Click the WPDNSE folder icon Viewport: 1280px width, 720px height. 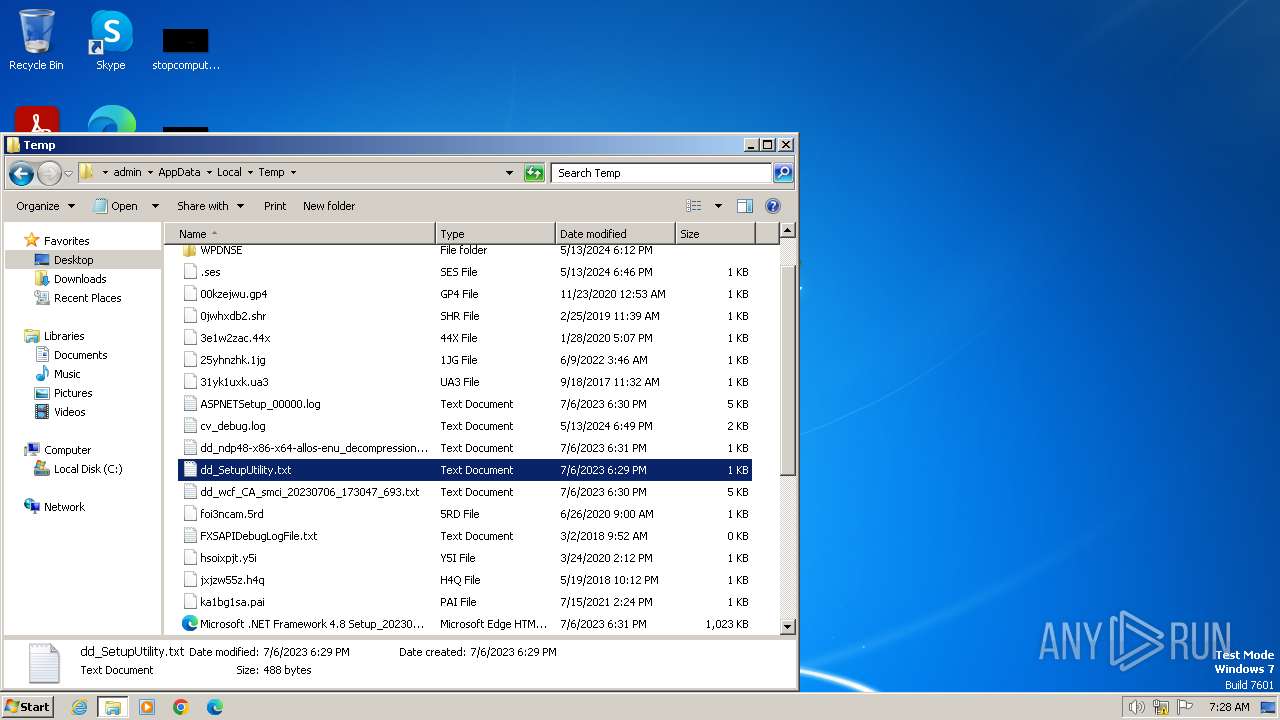(190, 250)
